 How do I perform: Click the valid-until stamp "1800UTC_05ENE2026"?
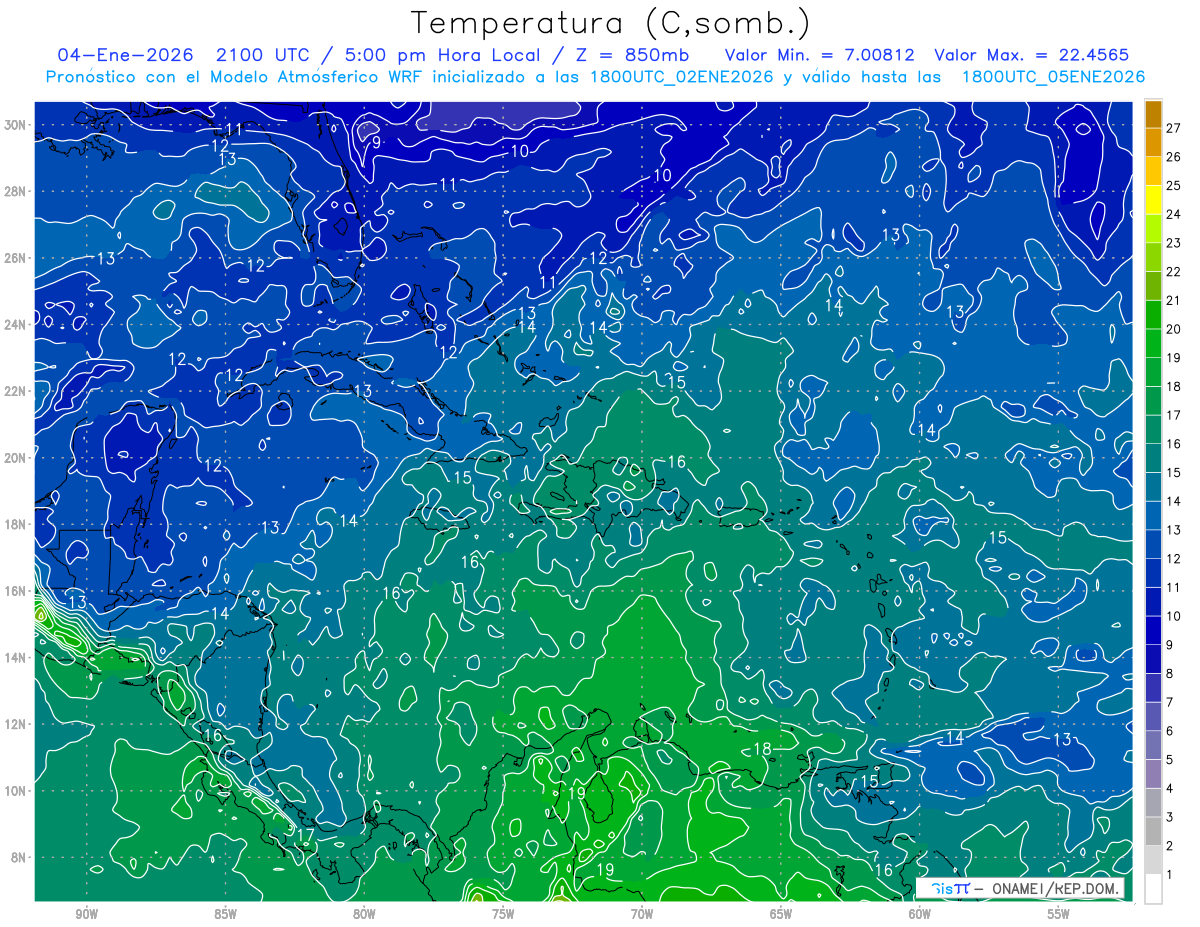click(1053, 77)
